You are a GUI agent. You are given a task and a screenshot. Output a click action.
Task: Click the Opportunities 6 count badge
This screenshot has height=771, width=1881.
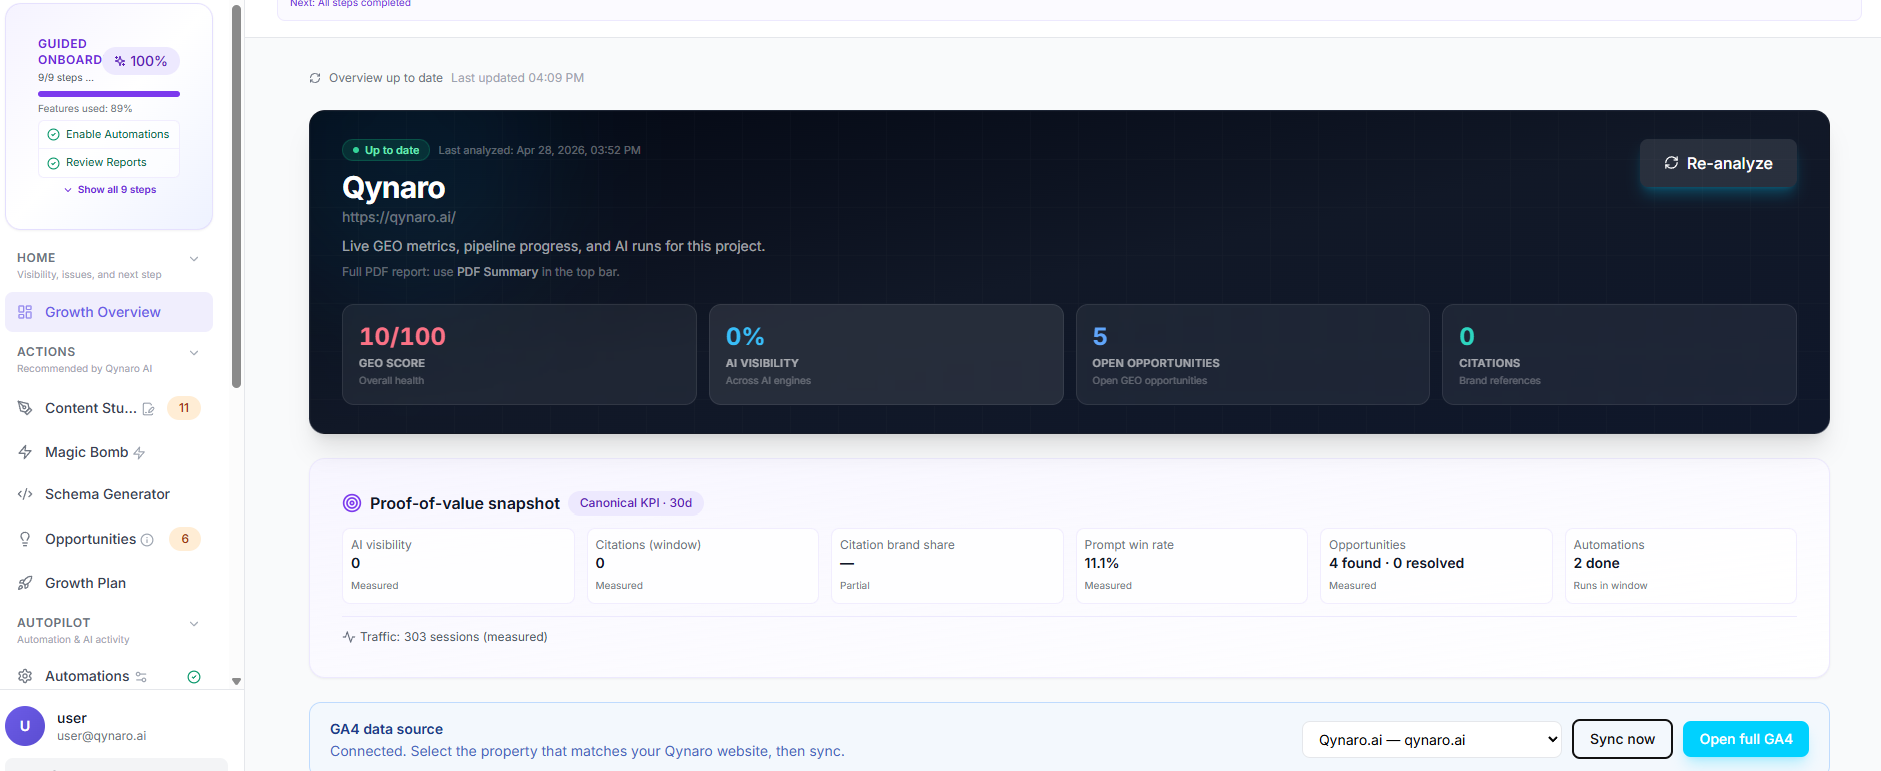point(185,539)
